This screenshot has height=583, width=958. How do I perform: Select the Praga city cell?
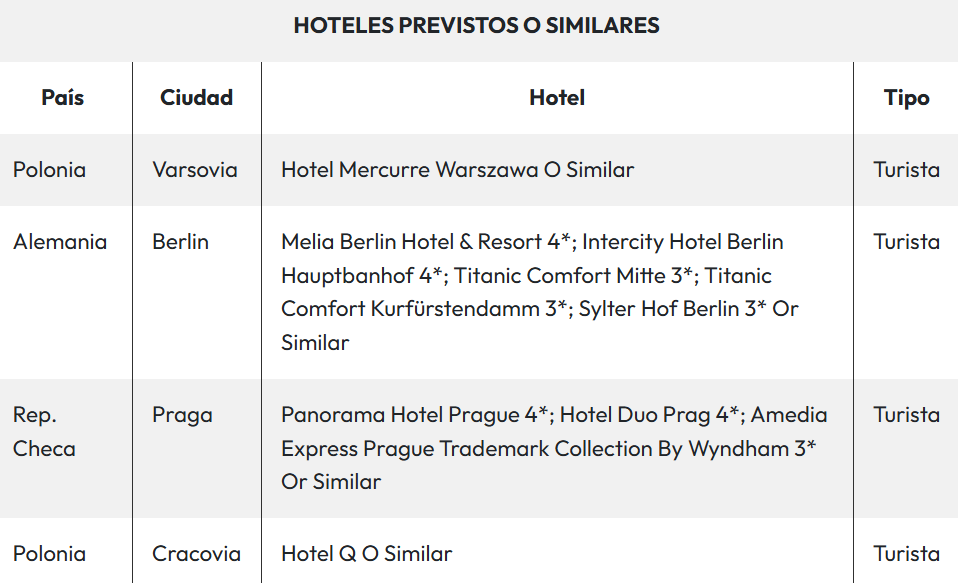pos(182,415)
